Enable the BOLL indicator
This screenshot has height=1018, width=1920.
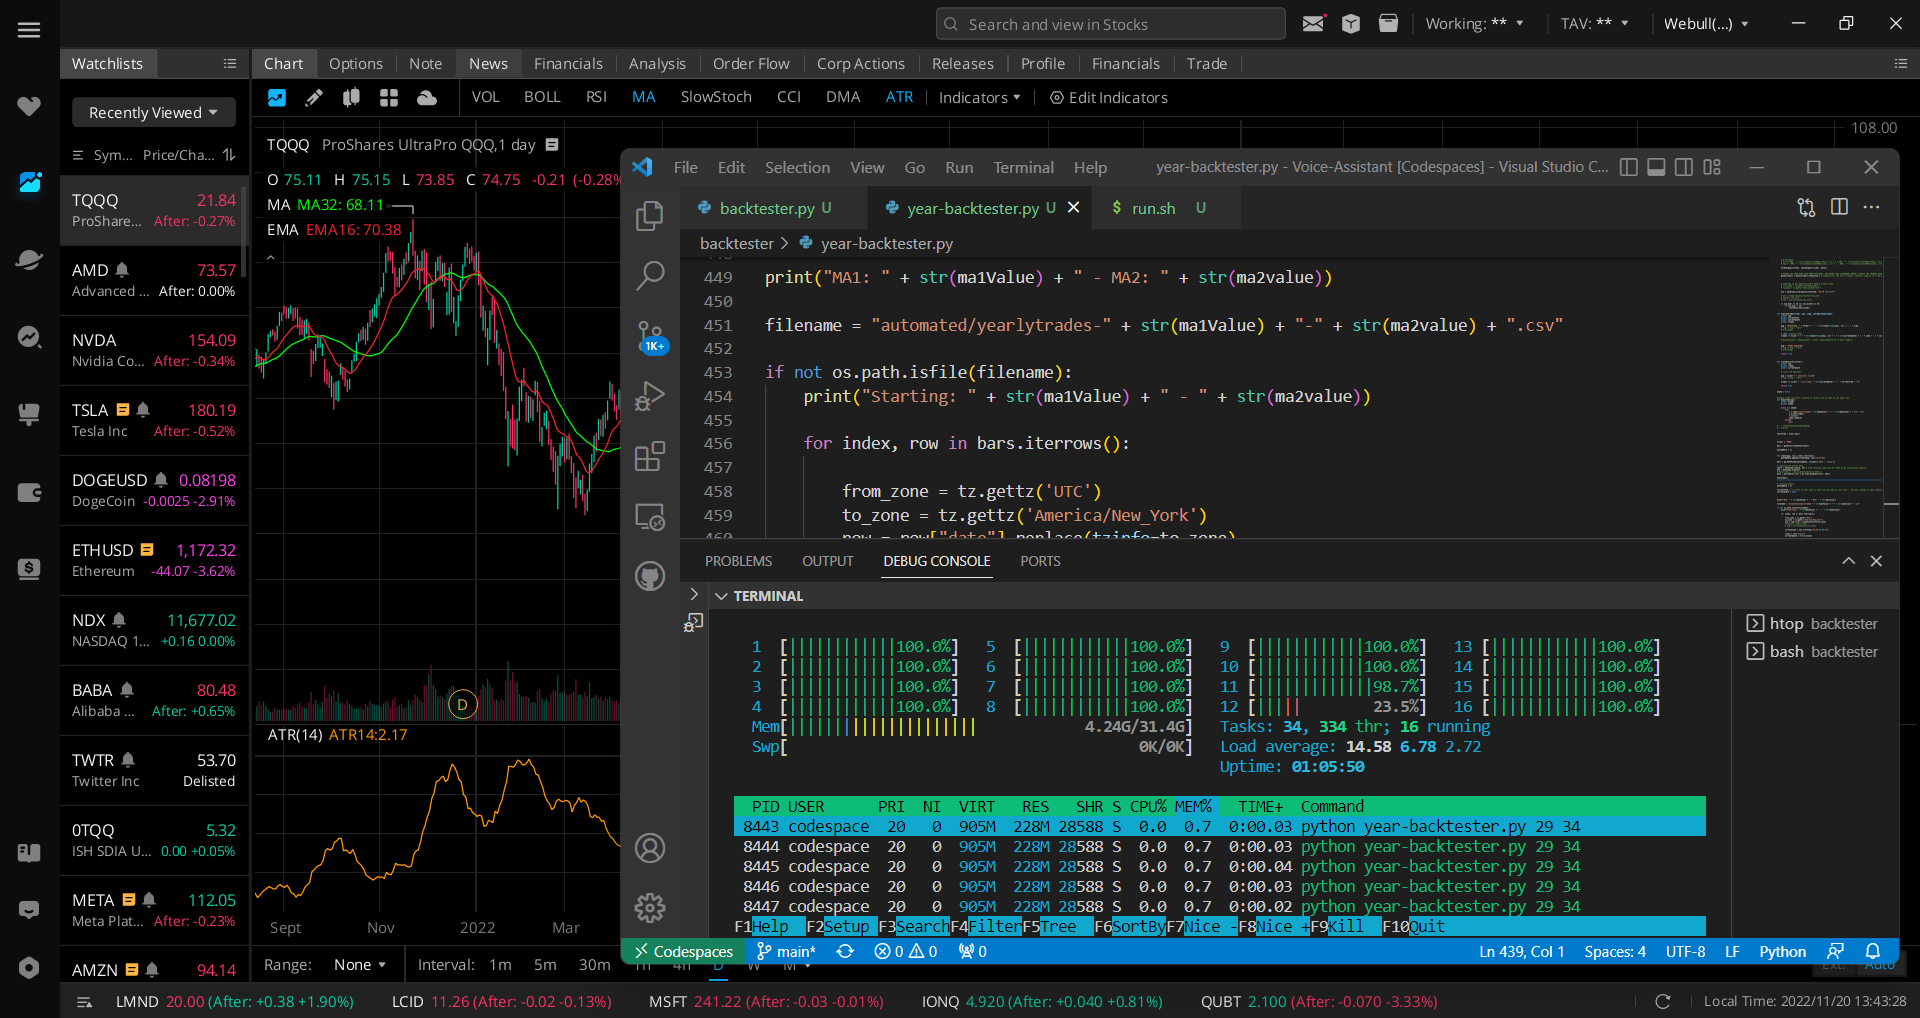pyautogui.click(x=541, y=97)
